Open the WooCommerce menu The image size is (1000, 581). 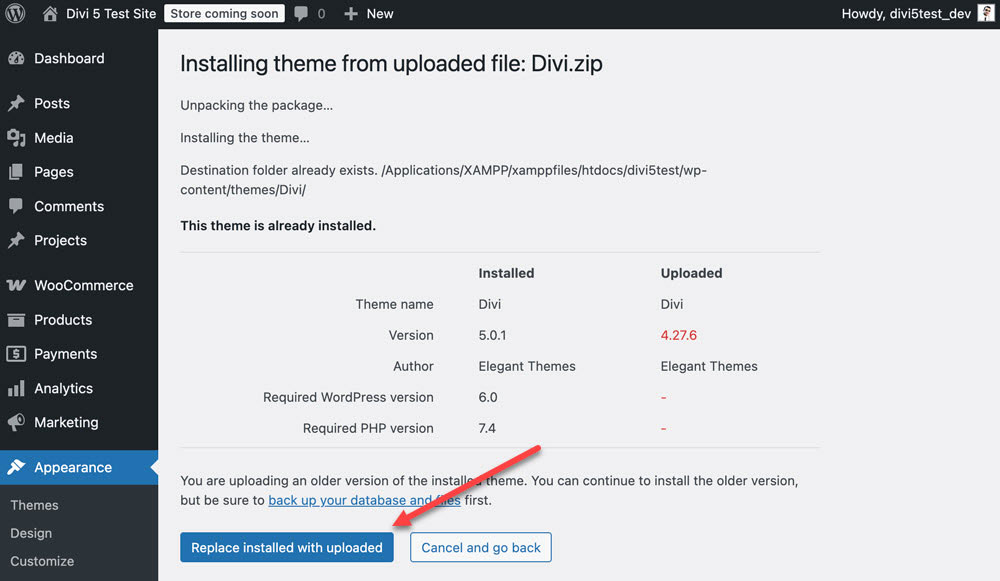coord(84,285)
